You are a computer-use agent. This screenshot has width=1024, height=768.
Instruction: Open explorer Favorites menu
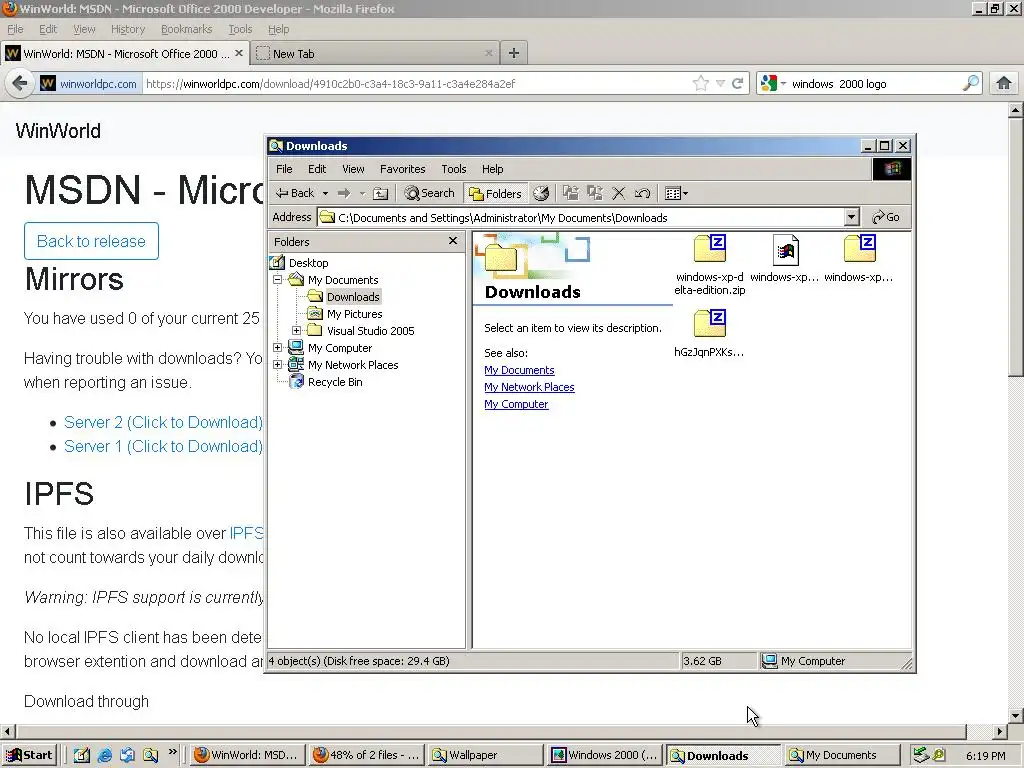click(x=402, y=169)
